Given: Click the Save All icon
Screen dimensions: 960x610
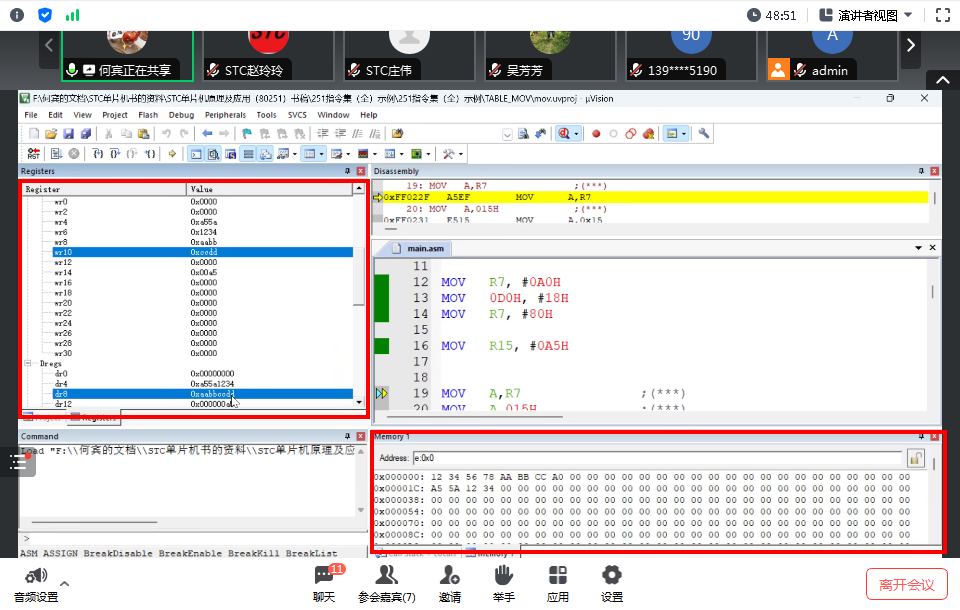Looking at the screenshot, I should click(x=86, y=134).
